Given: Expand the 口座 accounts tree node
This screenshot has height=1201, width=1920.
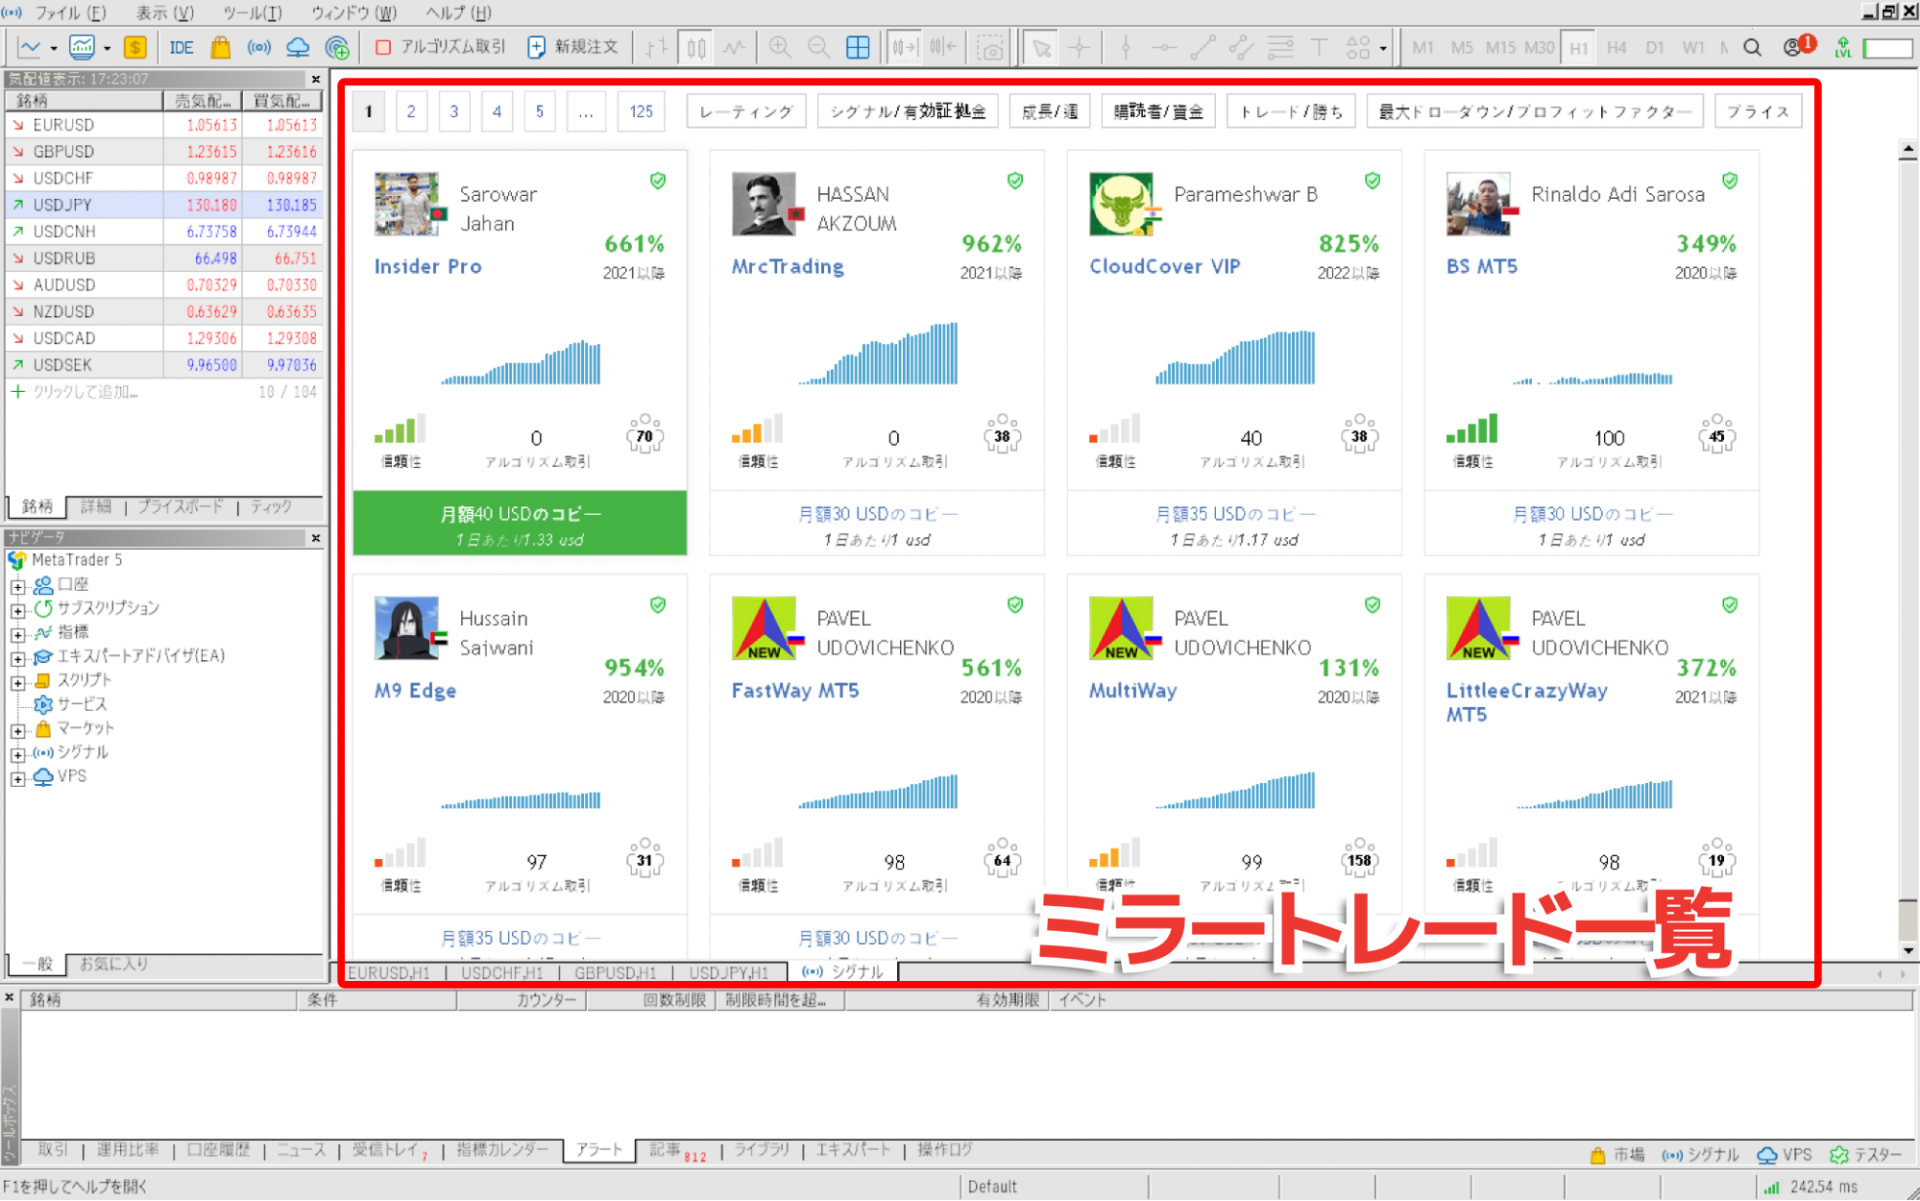Looking at the screenshot, I should (18, 586).
